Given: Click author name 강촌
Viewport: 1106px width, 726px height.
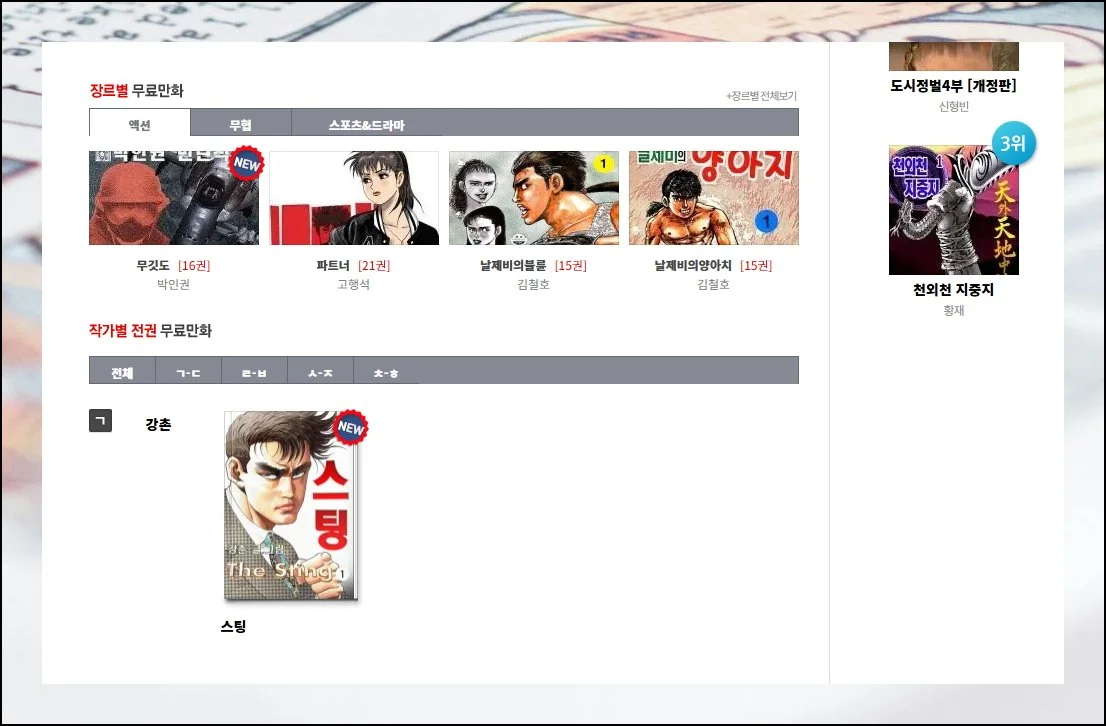Looking at the screenshot, I should tap(158, 424).
